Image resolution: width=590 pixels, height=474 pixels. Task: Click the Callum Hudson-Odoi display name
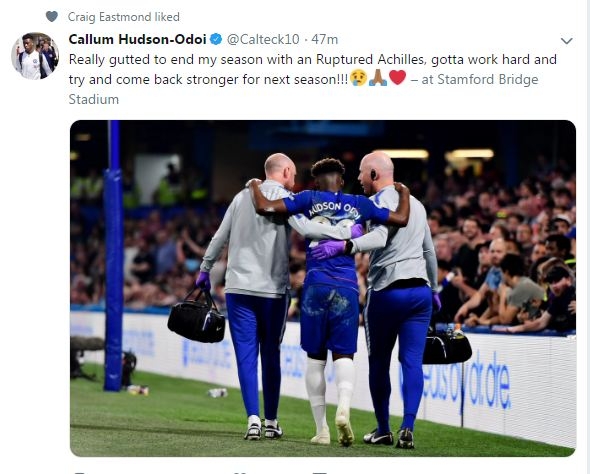tap(137, 39)
